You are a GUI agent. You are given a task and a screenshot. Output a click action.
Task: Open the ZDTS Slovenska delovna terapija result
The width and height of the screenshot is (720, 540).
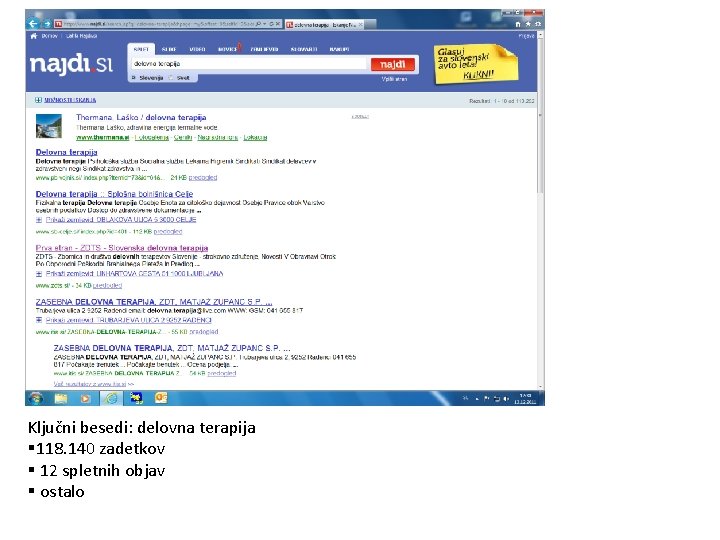click(122, 248)
